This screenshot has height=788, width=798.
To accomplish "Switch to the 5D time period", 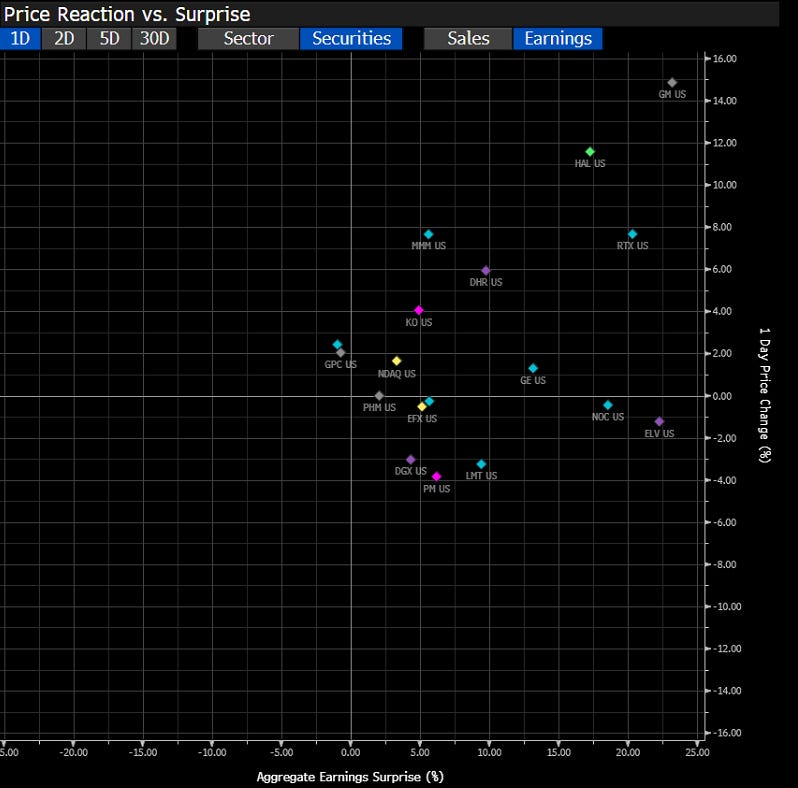I will (109, 39).
